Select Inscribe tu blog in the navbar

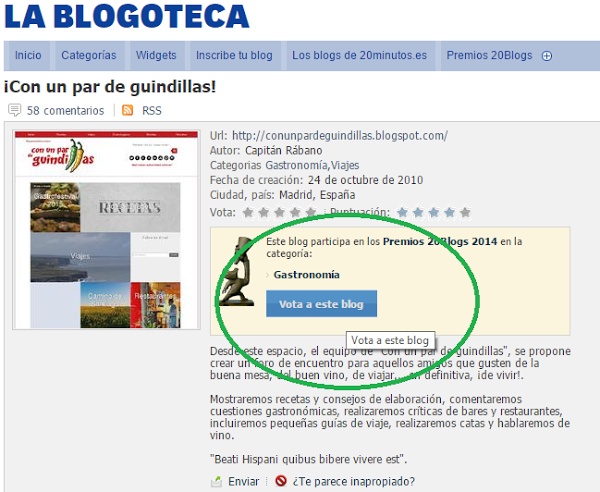point(234,56)
